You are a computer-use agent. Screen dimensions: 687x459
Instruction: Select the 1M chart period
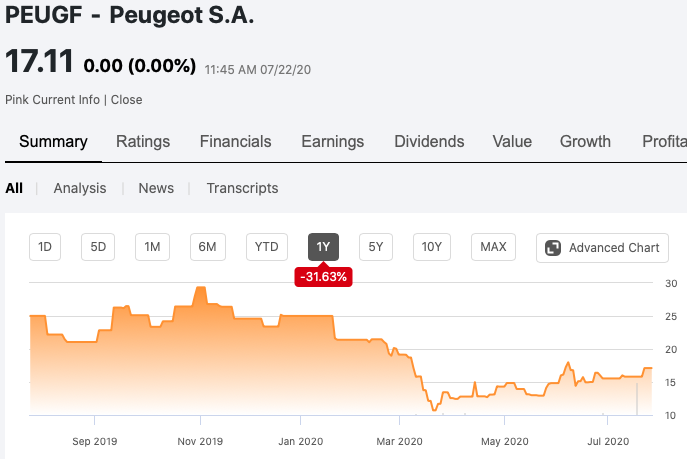[x=152, y=247]
